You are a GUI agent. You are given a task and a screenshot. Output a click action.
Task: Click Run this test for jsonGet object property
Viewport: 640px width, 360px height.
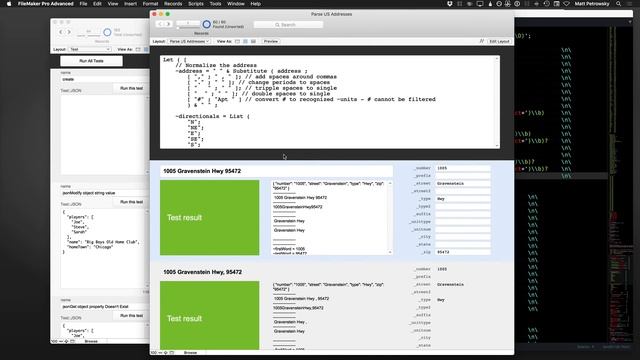[x=131, y=316]
